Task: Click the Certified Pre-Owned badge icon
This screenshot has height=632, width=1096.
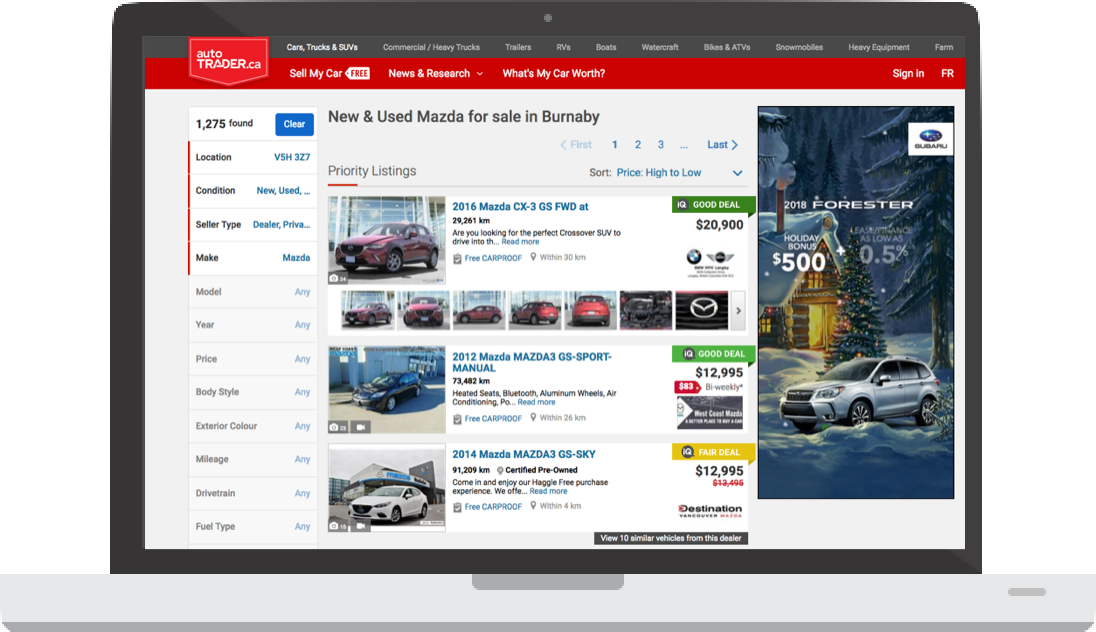Action: pos(500,471)
